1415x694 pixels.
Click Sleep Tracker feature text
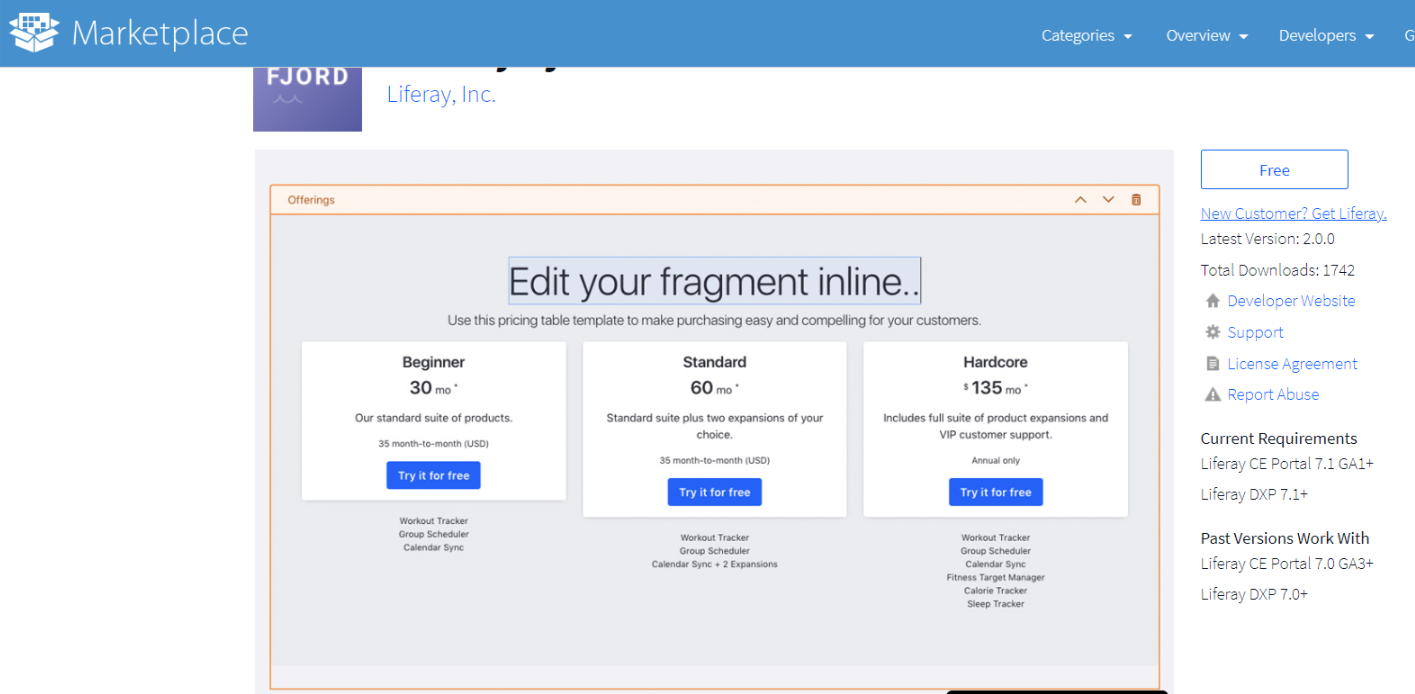point(996,604)
